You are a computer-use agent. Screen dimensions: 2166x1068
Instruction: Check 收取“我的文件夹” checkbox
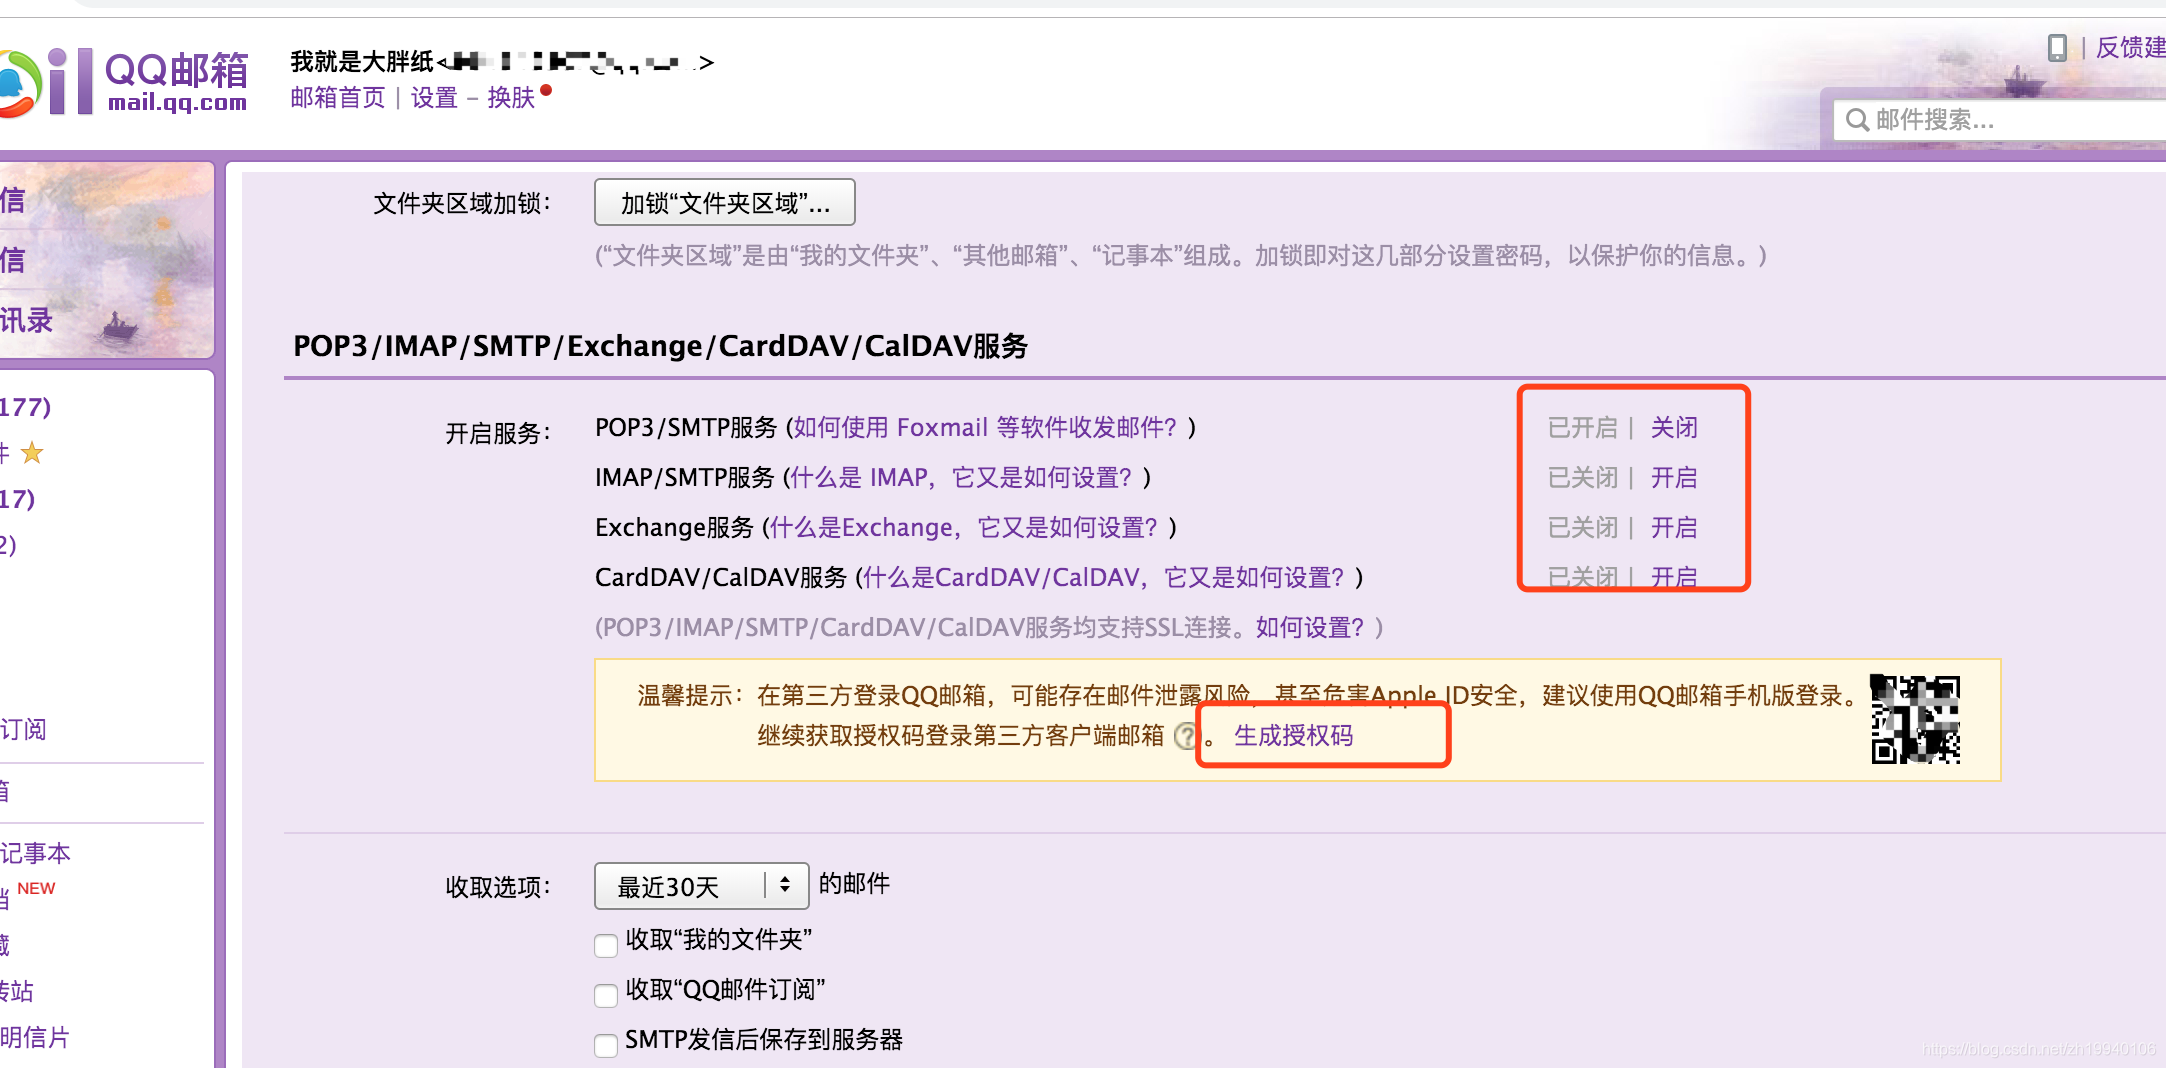click(x=606, y=945)
